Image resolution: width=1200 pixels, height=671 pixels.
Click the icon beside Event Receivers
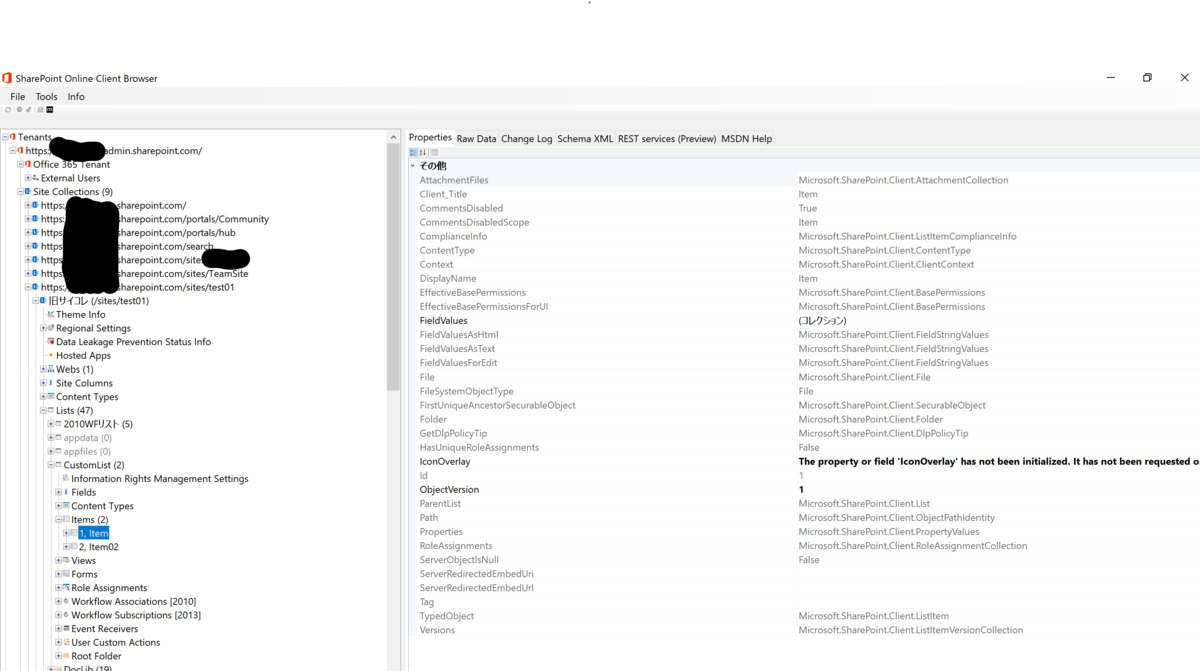[x=66, y=629]
